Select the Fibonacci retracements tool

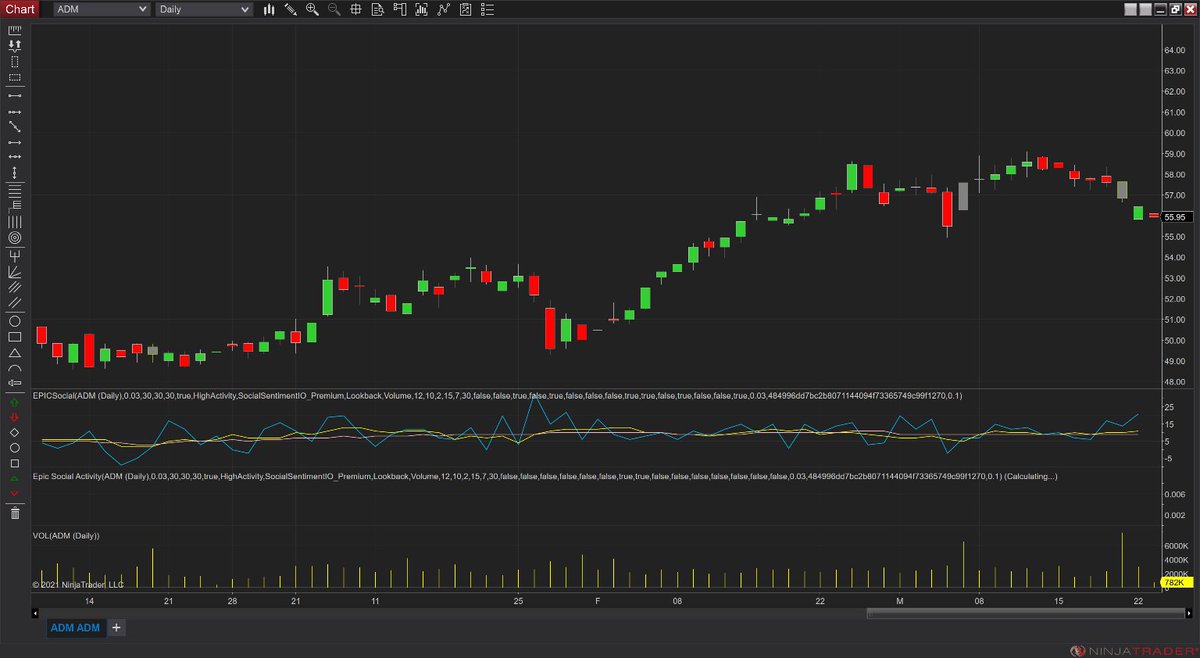click(15, 190)
